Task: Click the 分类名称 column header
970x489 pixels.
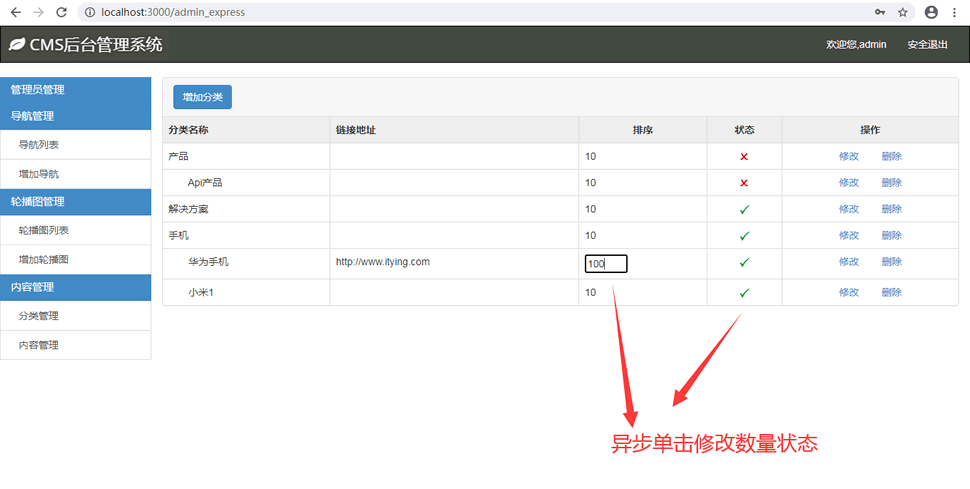Action: coord(189,130)
